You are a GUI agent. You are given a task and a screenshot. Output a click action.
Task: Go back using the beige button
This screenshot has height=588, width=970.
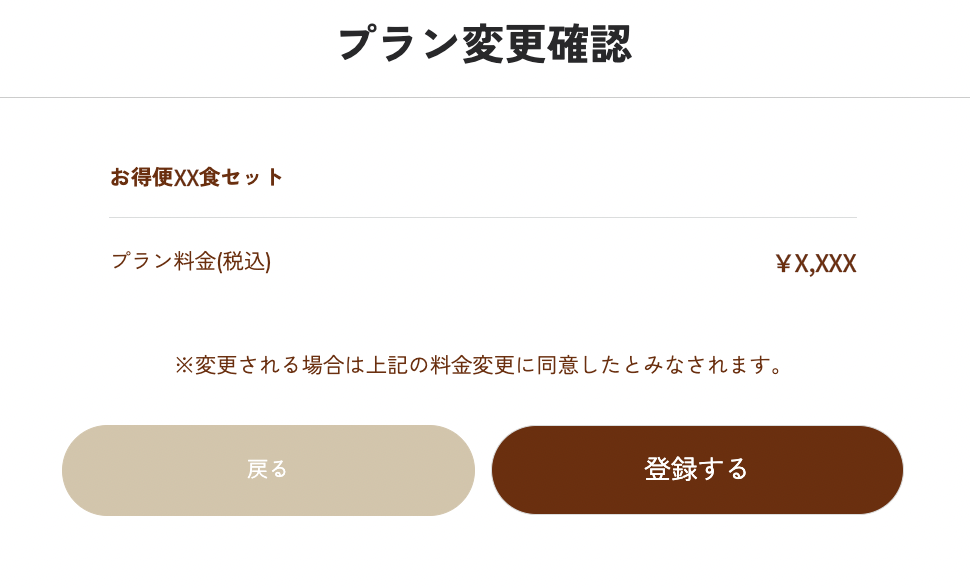tap(268, 470)
